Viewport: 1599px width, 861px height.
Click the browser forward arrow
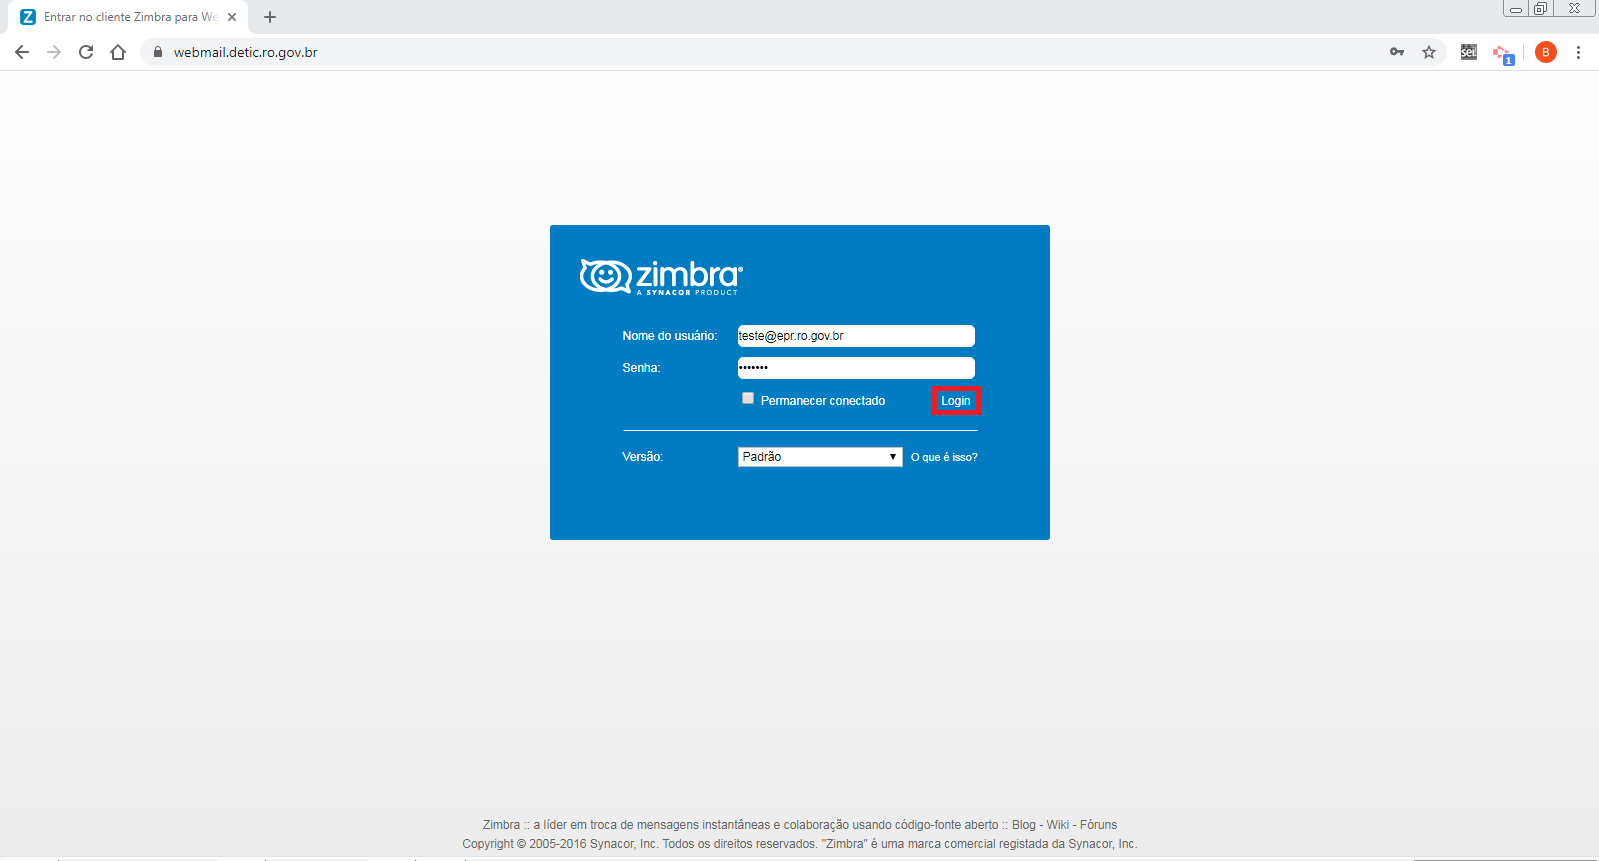[54, 52]
